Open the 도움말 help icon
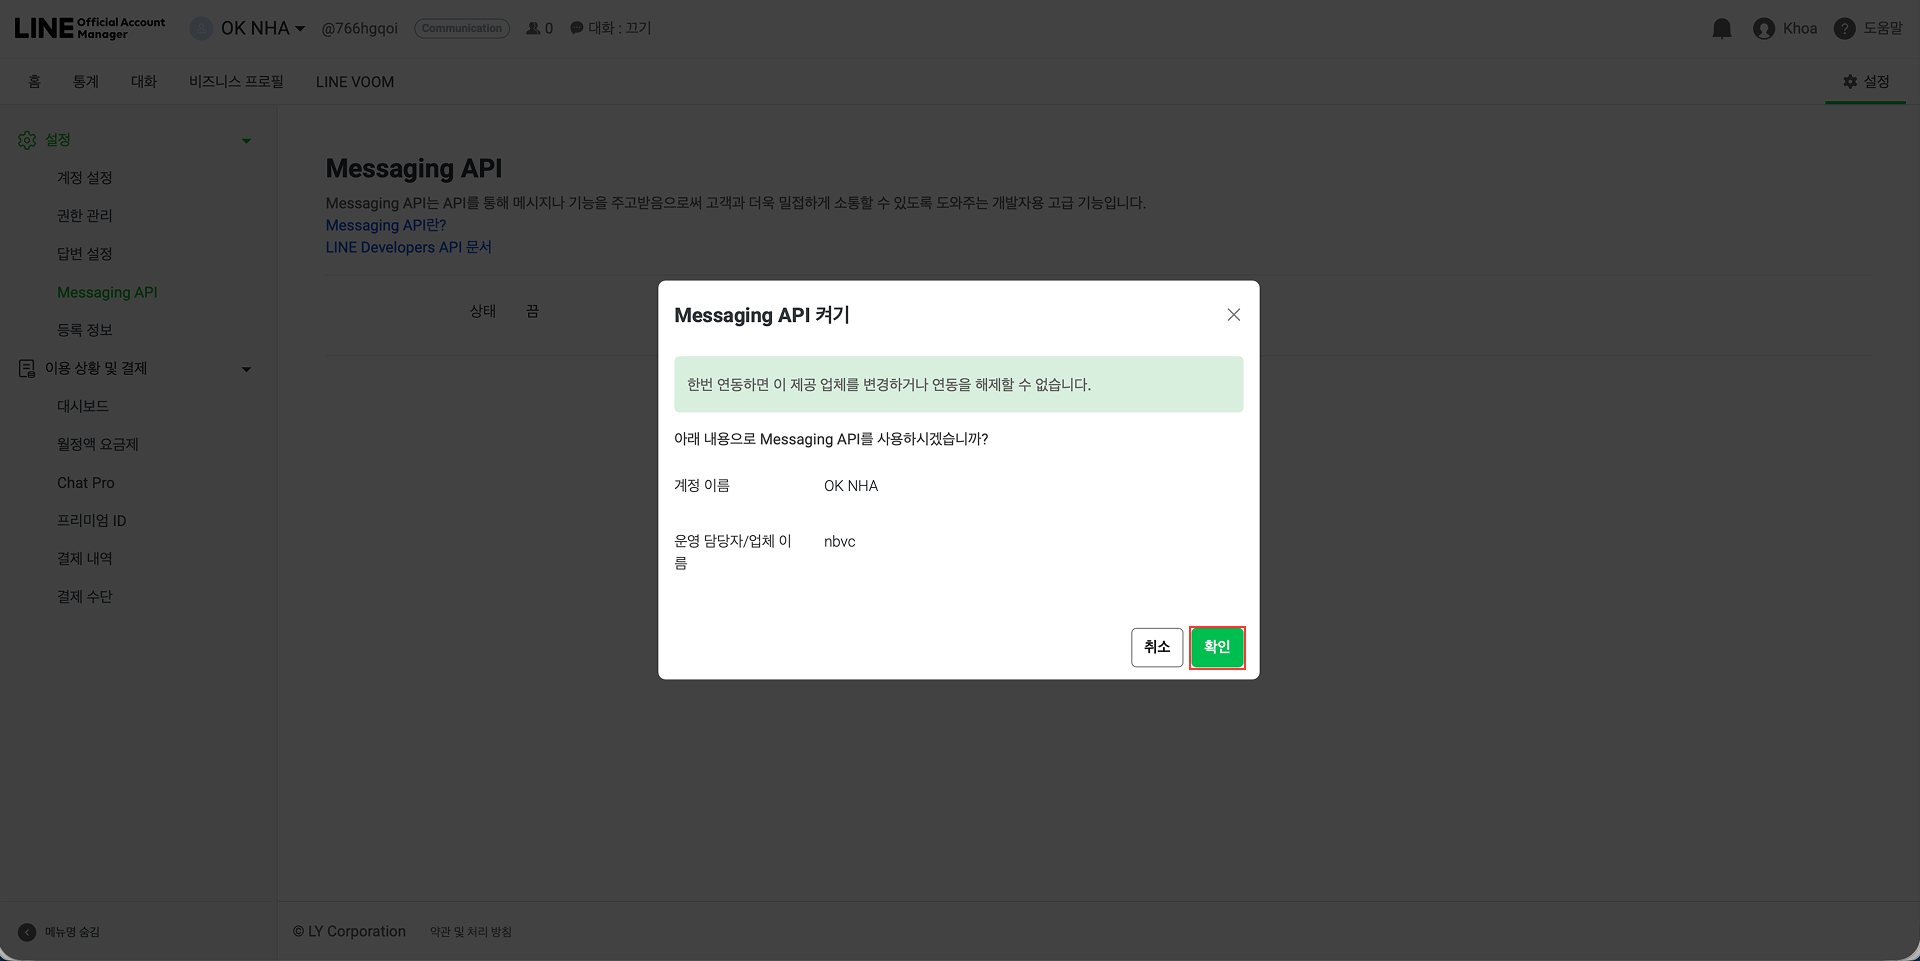This screenshot has height=961, width=1920. tap(1843, 28)
